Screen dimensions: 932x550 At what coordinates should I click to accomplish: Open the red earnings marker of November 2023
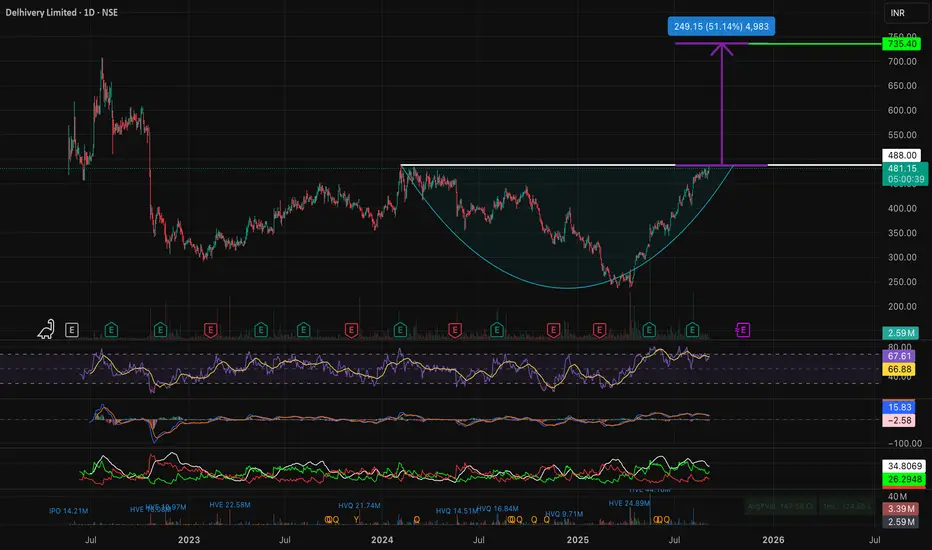click(x=351, y=329)
